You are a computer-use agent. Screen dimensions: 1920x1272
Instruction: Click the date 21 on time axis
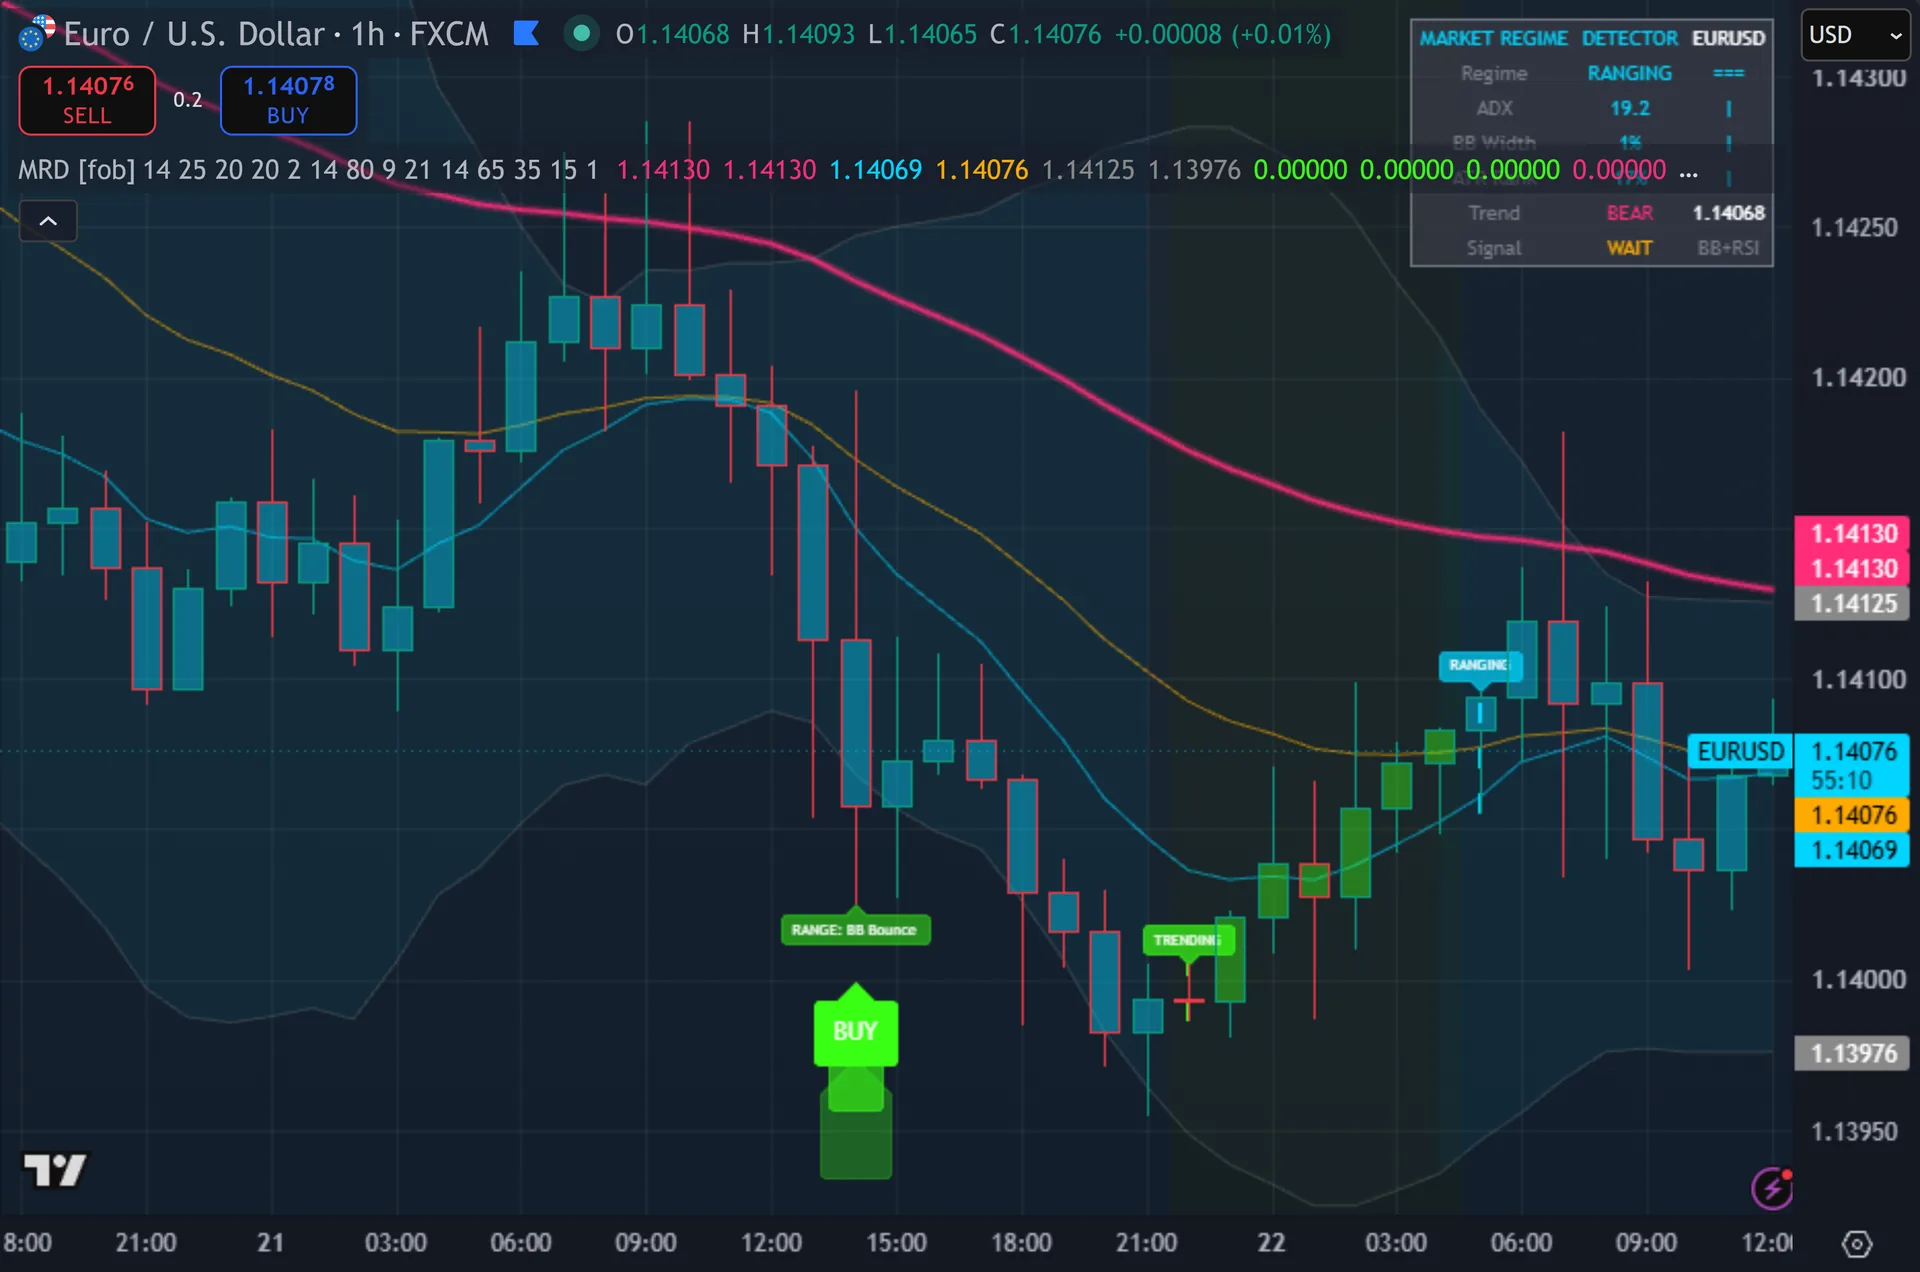pyautogui.click(x=270, y=1243)
